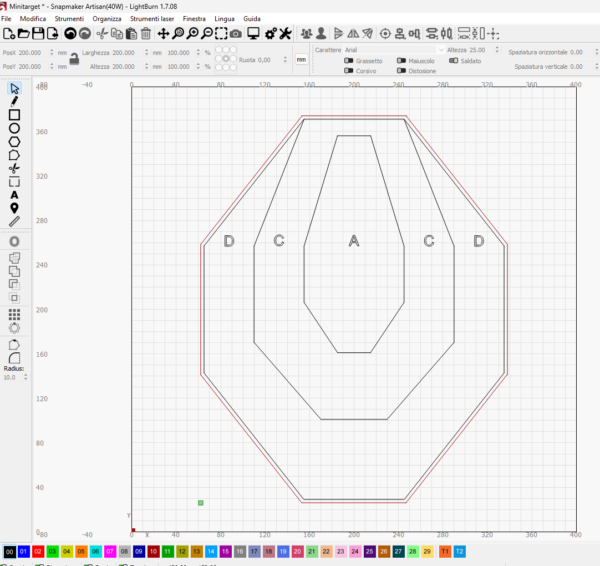Click the Frame Selection dashed box icon
600x566 pixels.
[x=221, y=34]
